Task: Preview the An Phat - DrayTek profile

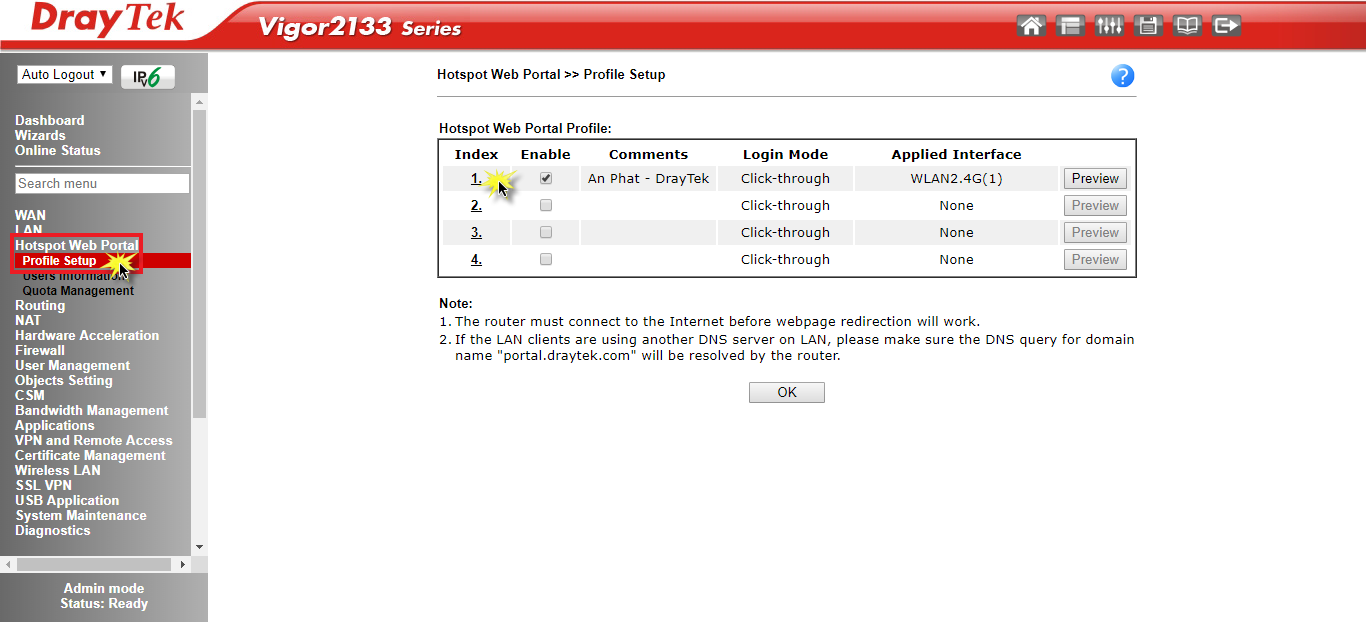Action: tap(1095, 179)
